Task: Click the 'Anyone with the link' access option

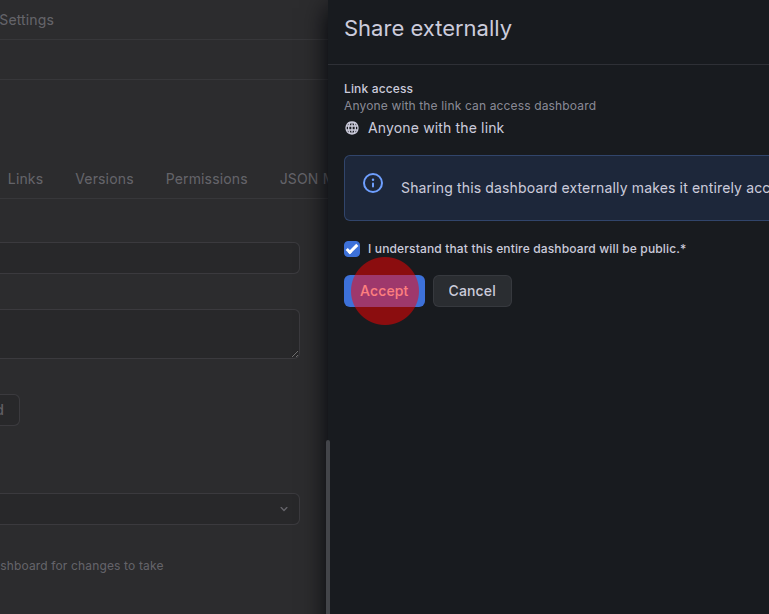Action: (436, 128)
